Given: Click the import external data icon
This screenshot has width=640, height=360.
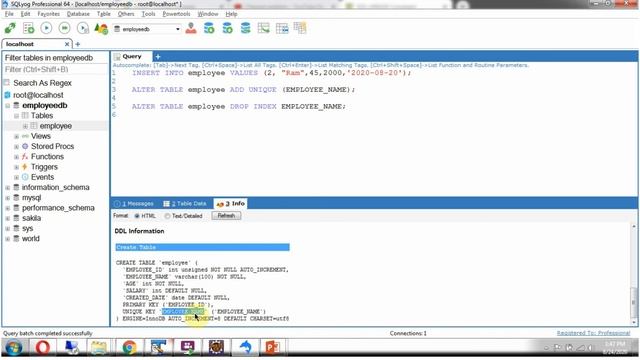Looking at the screenshot, I should pyautogui.click(x=209, y=28).
